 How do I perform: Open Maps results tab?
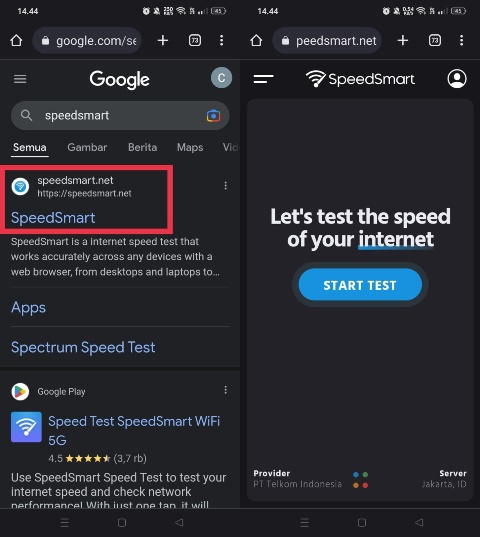(x=190, y=147)
